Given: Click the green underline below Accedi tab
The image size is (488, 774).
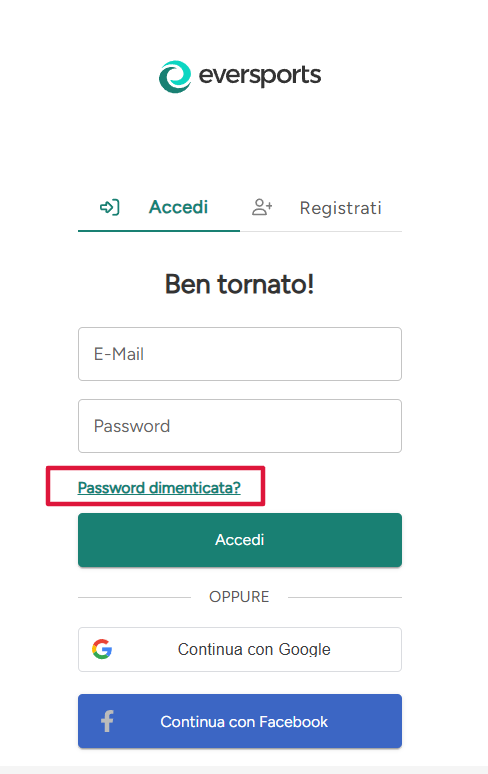Looking at the screenshot, I should click(159, 231).
